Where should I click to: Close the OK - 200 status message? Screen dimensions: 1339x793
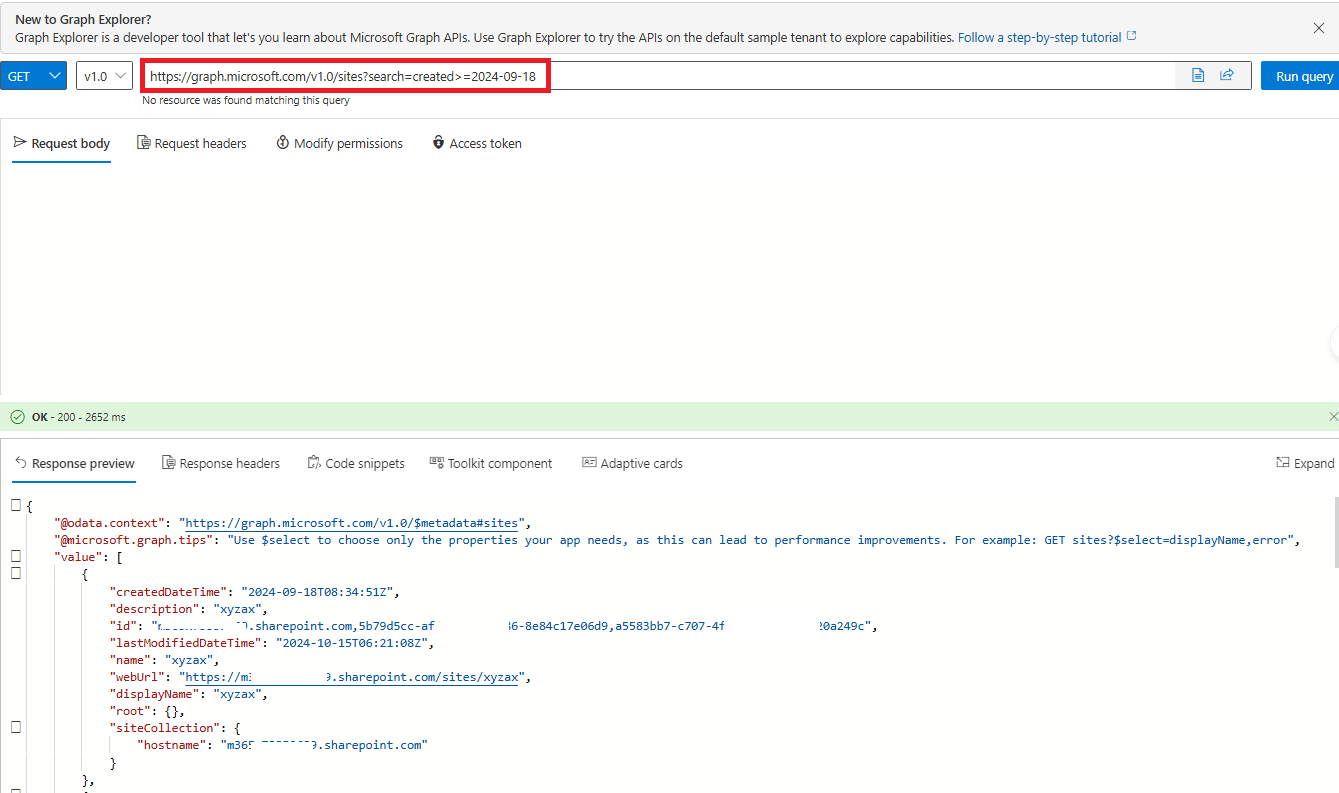click(x=1332, y=416)
